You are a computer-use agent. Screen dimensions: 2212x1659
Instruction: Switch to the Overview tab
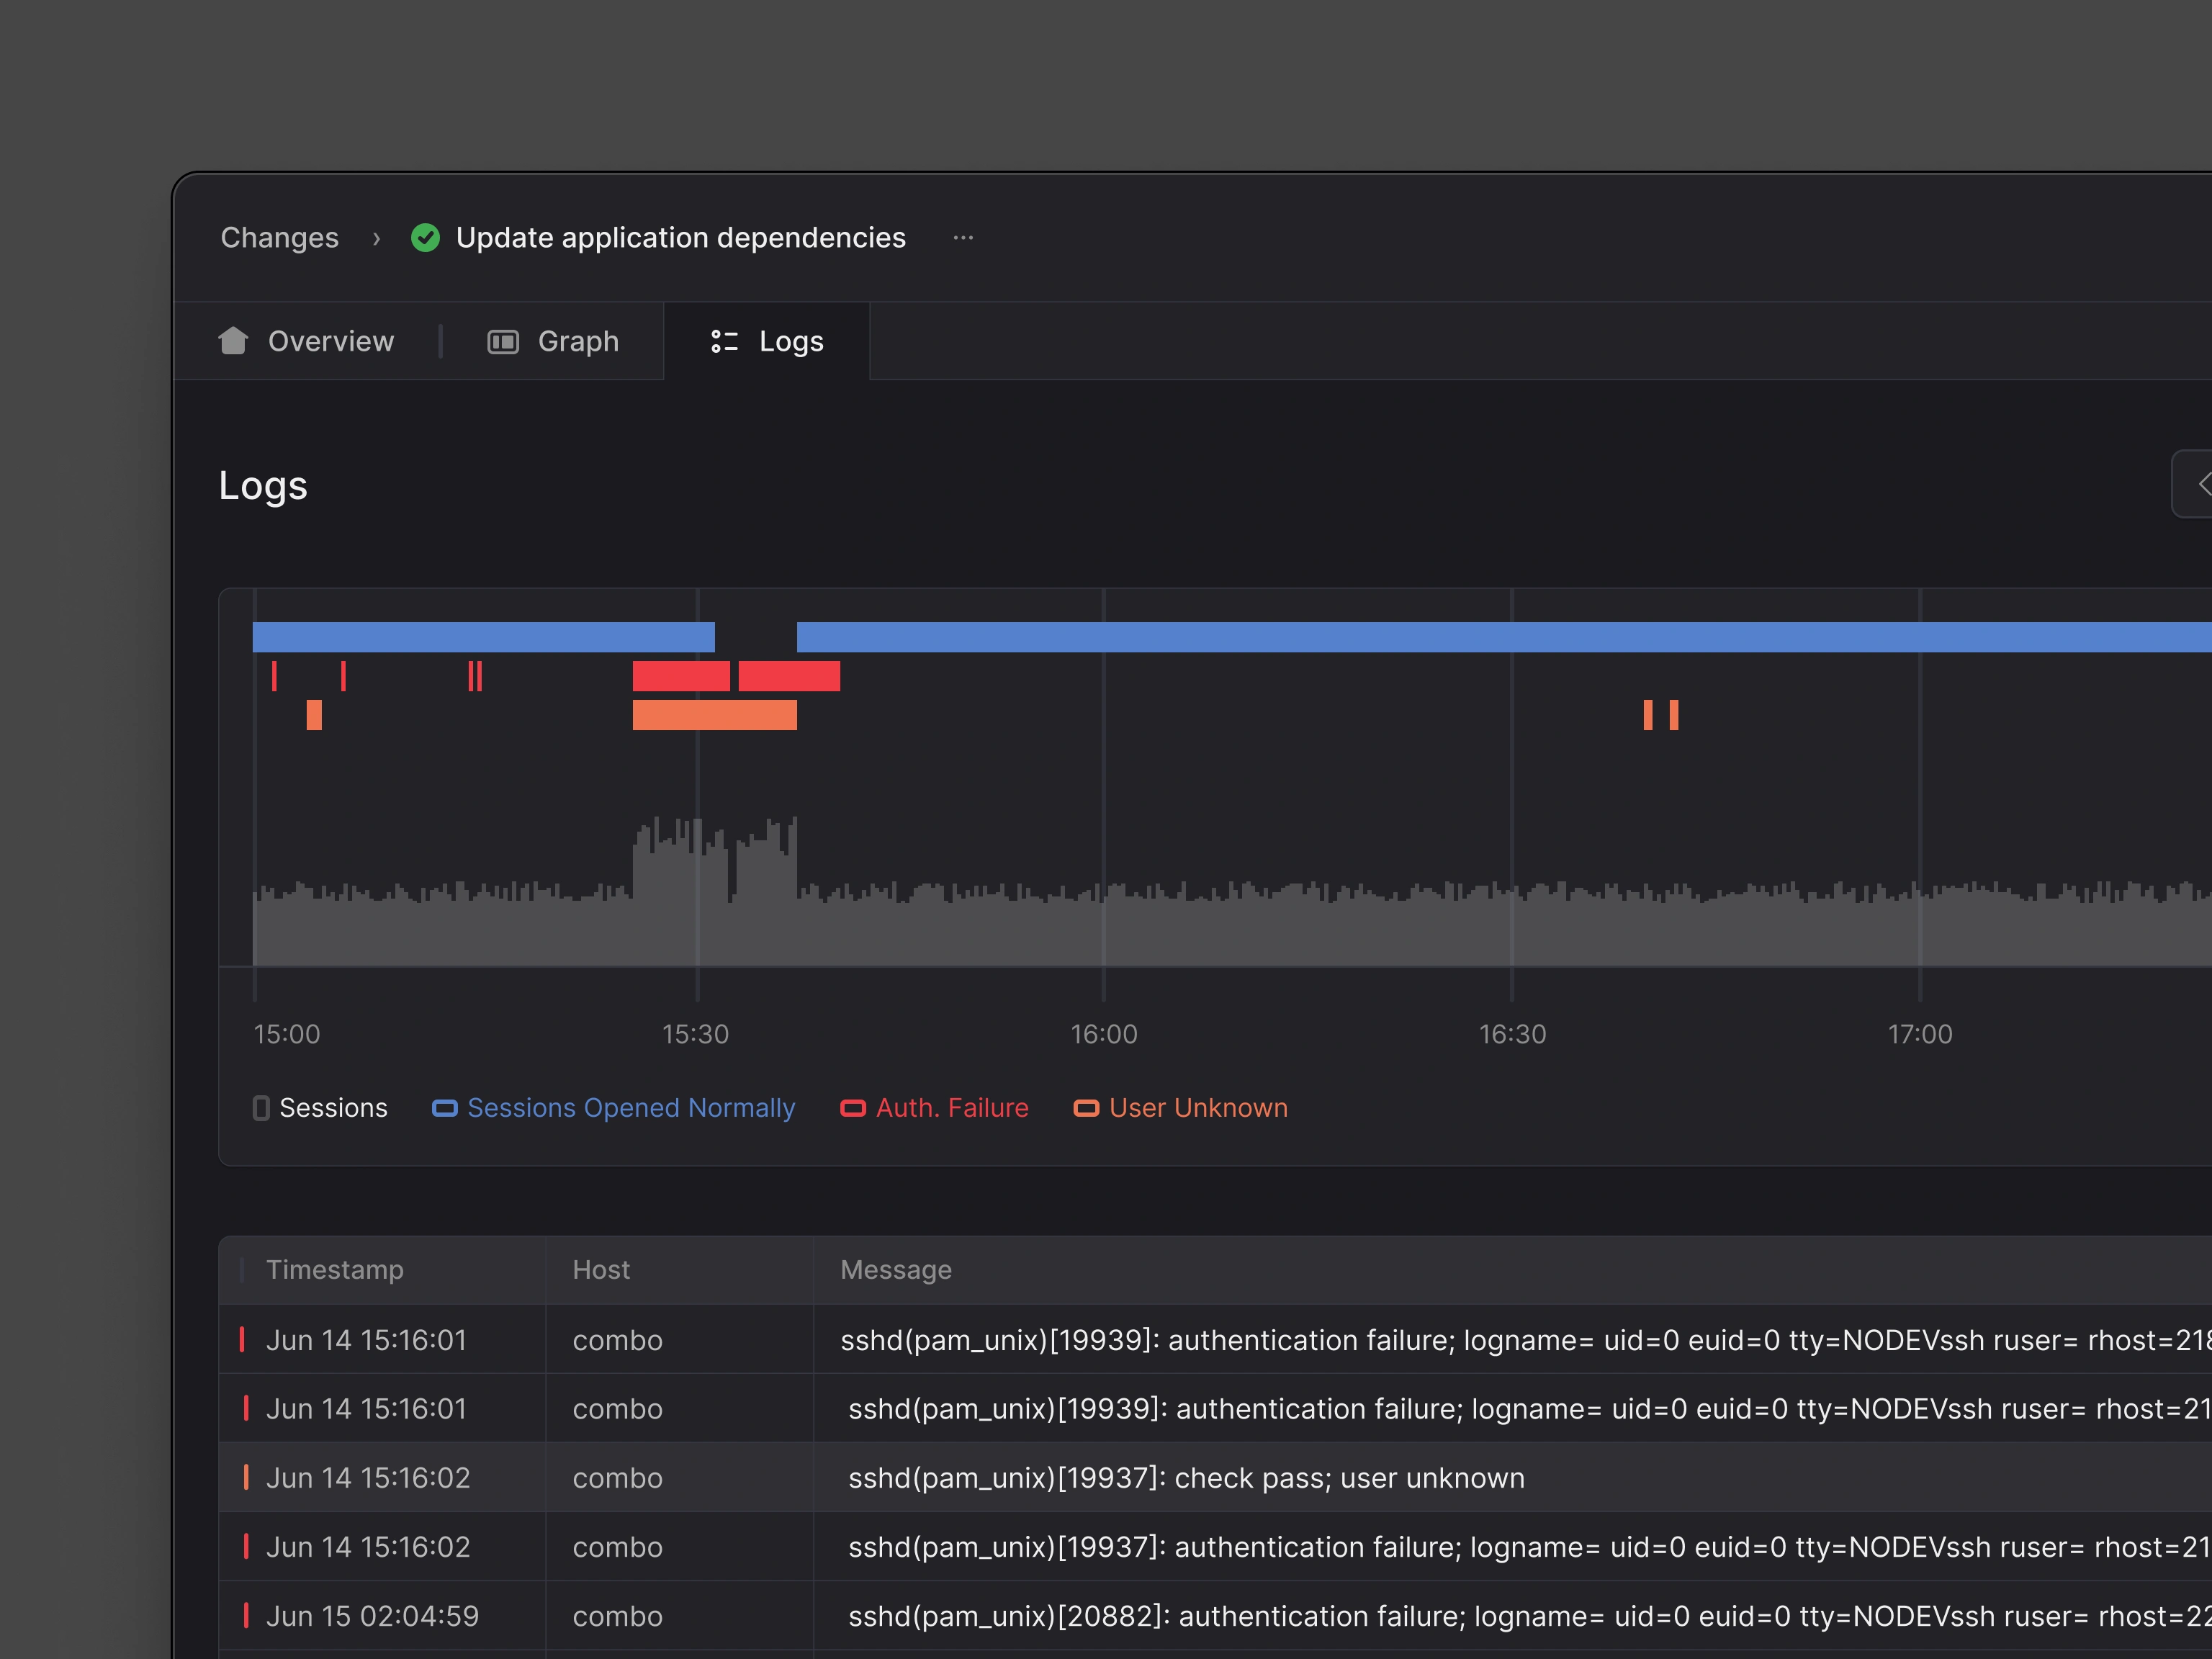tap(306, 341)
